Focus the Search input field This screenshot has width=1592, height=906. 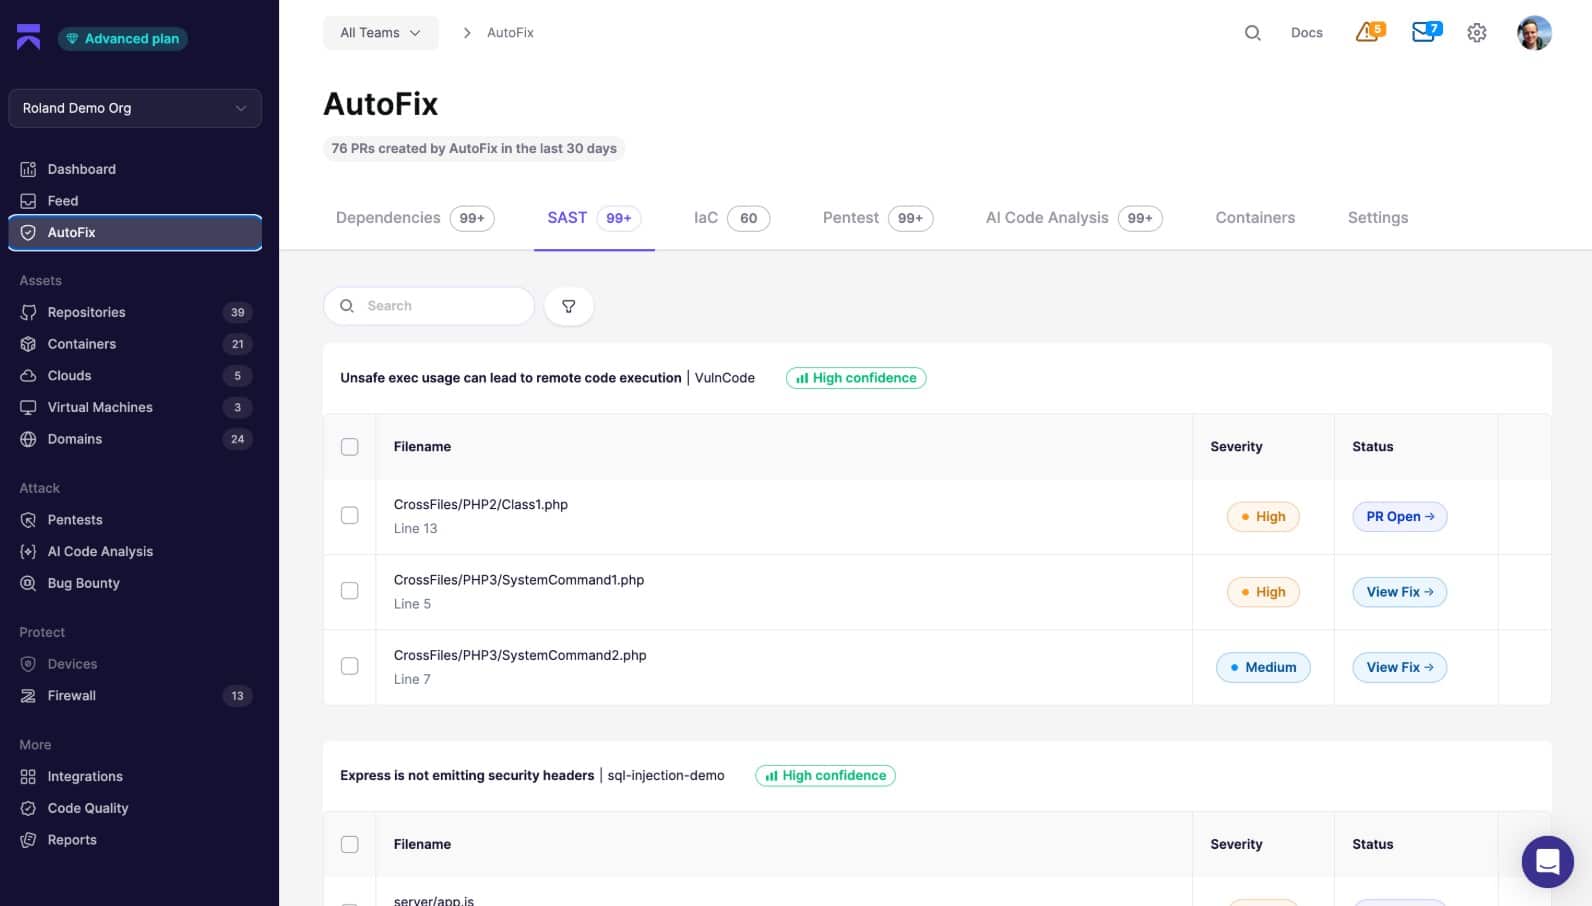pos(429,306)
